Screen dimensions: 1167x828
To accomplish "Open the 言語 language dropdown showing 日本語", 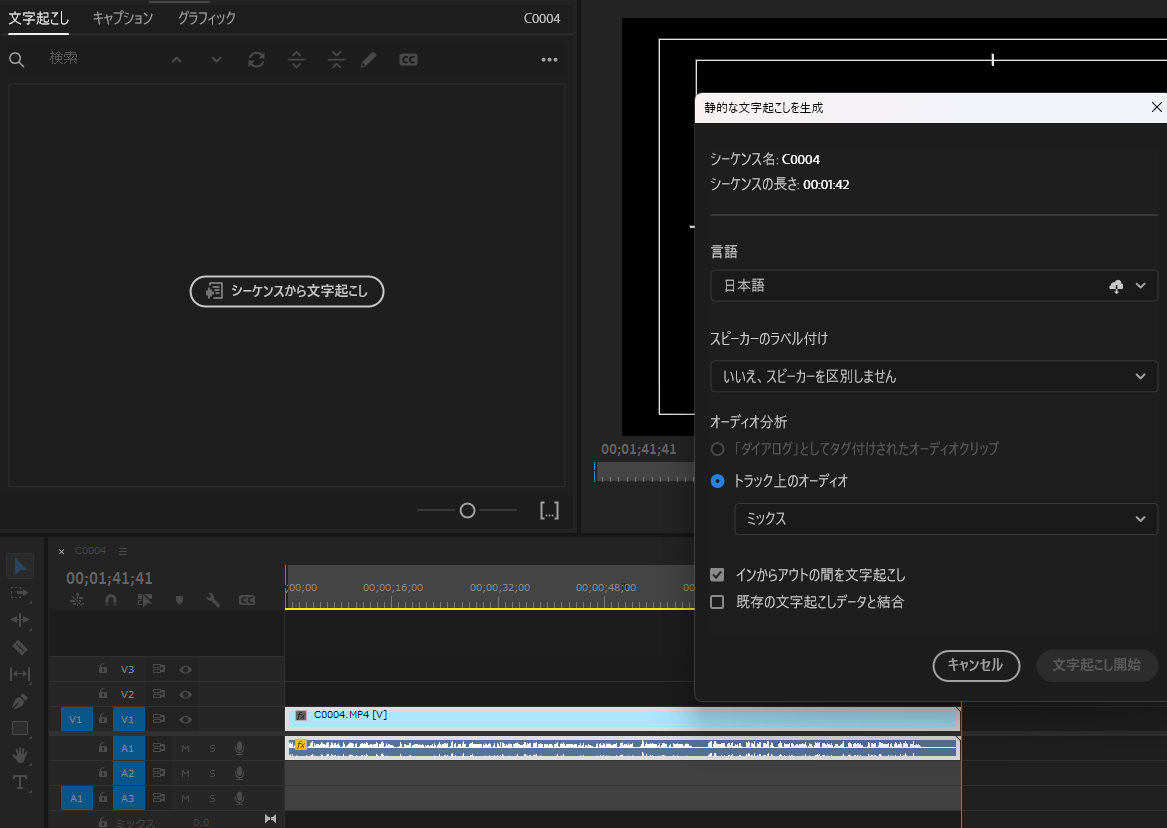I will pos(933,285).
